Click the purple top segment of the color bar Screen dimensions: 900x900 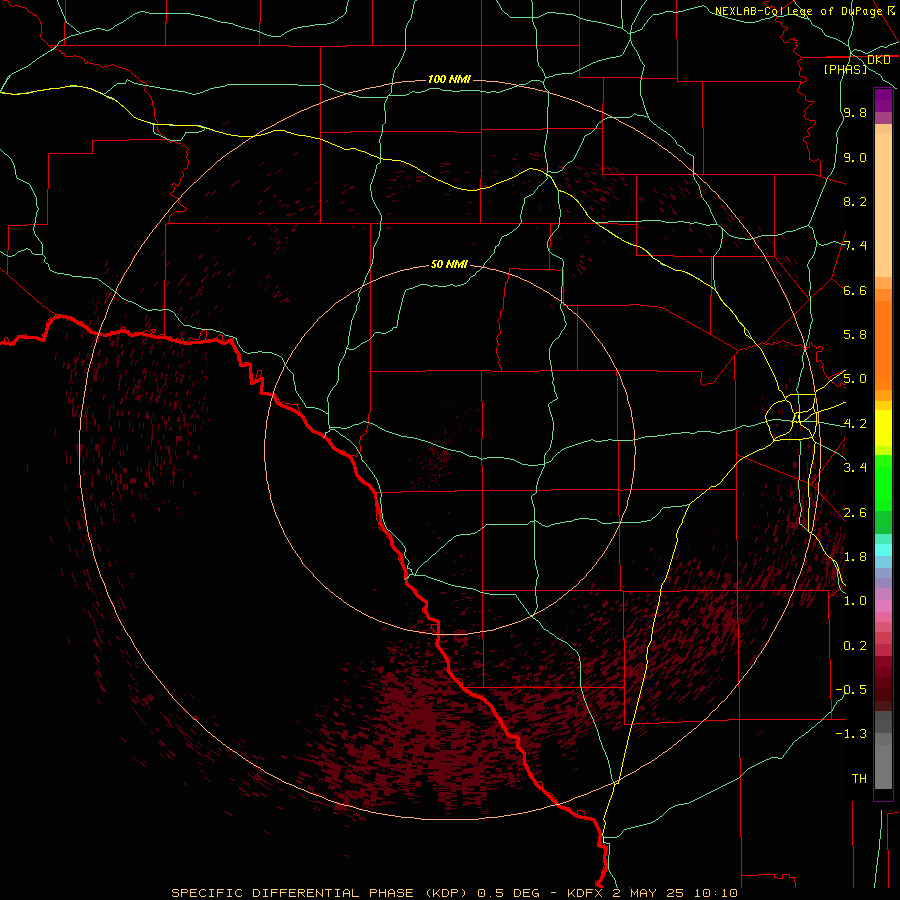(883, 100)
